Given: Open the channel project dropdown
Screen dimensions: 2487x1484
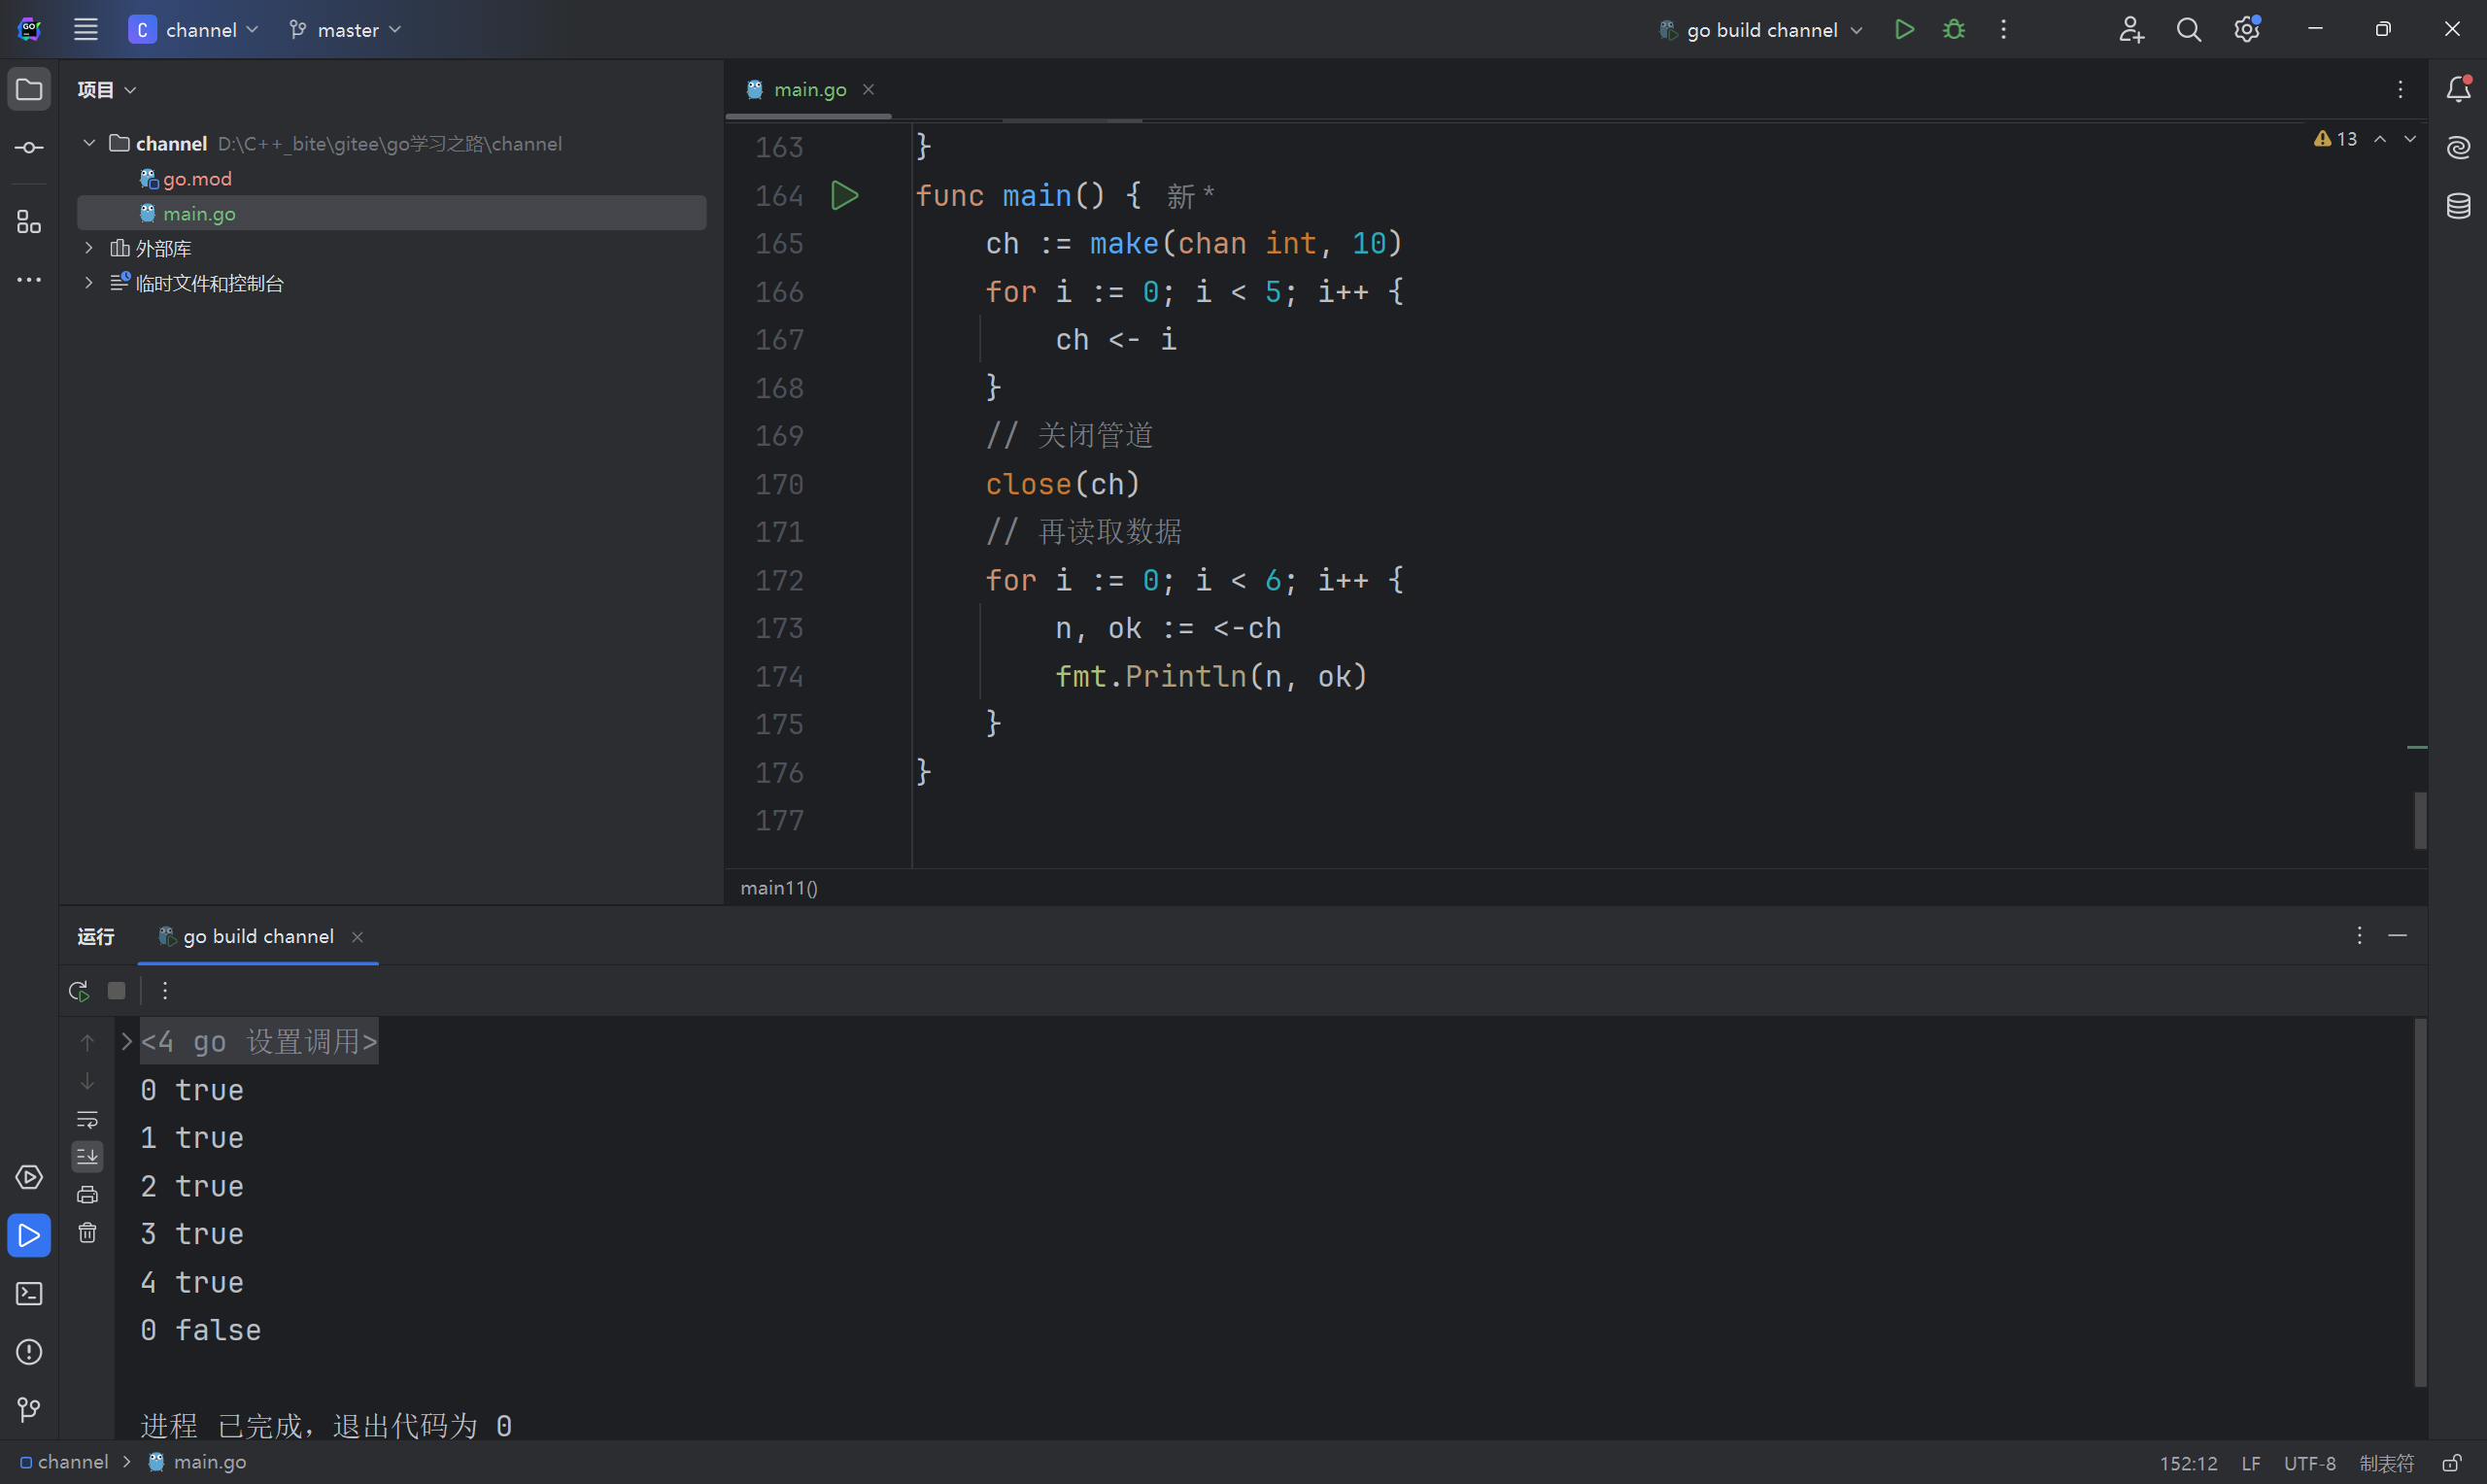Looking at the screenshot, I should 194,29.
